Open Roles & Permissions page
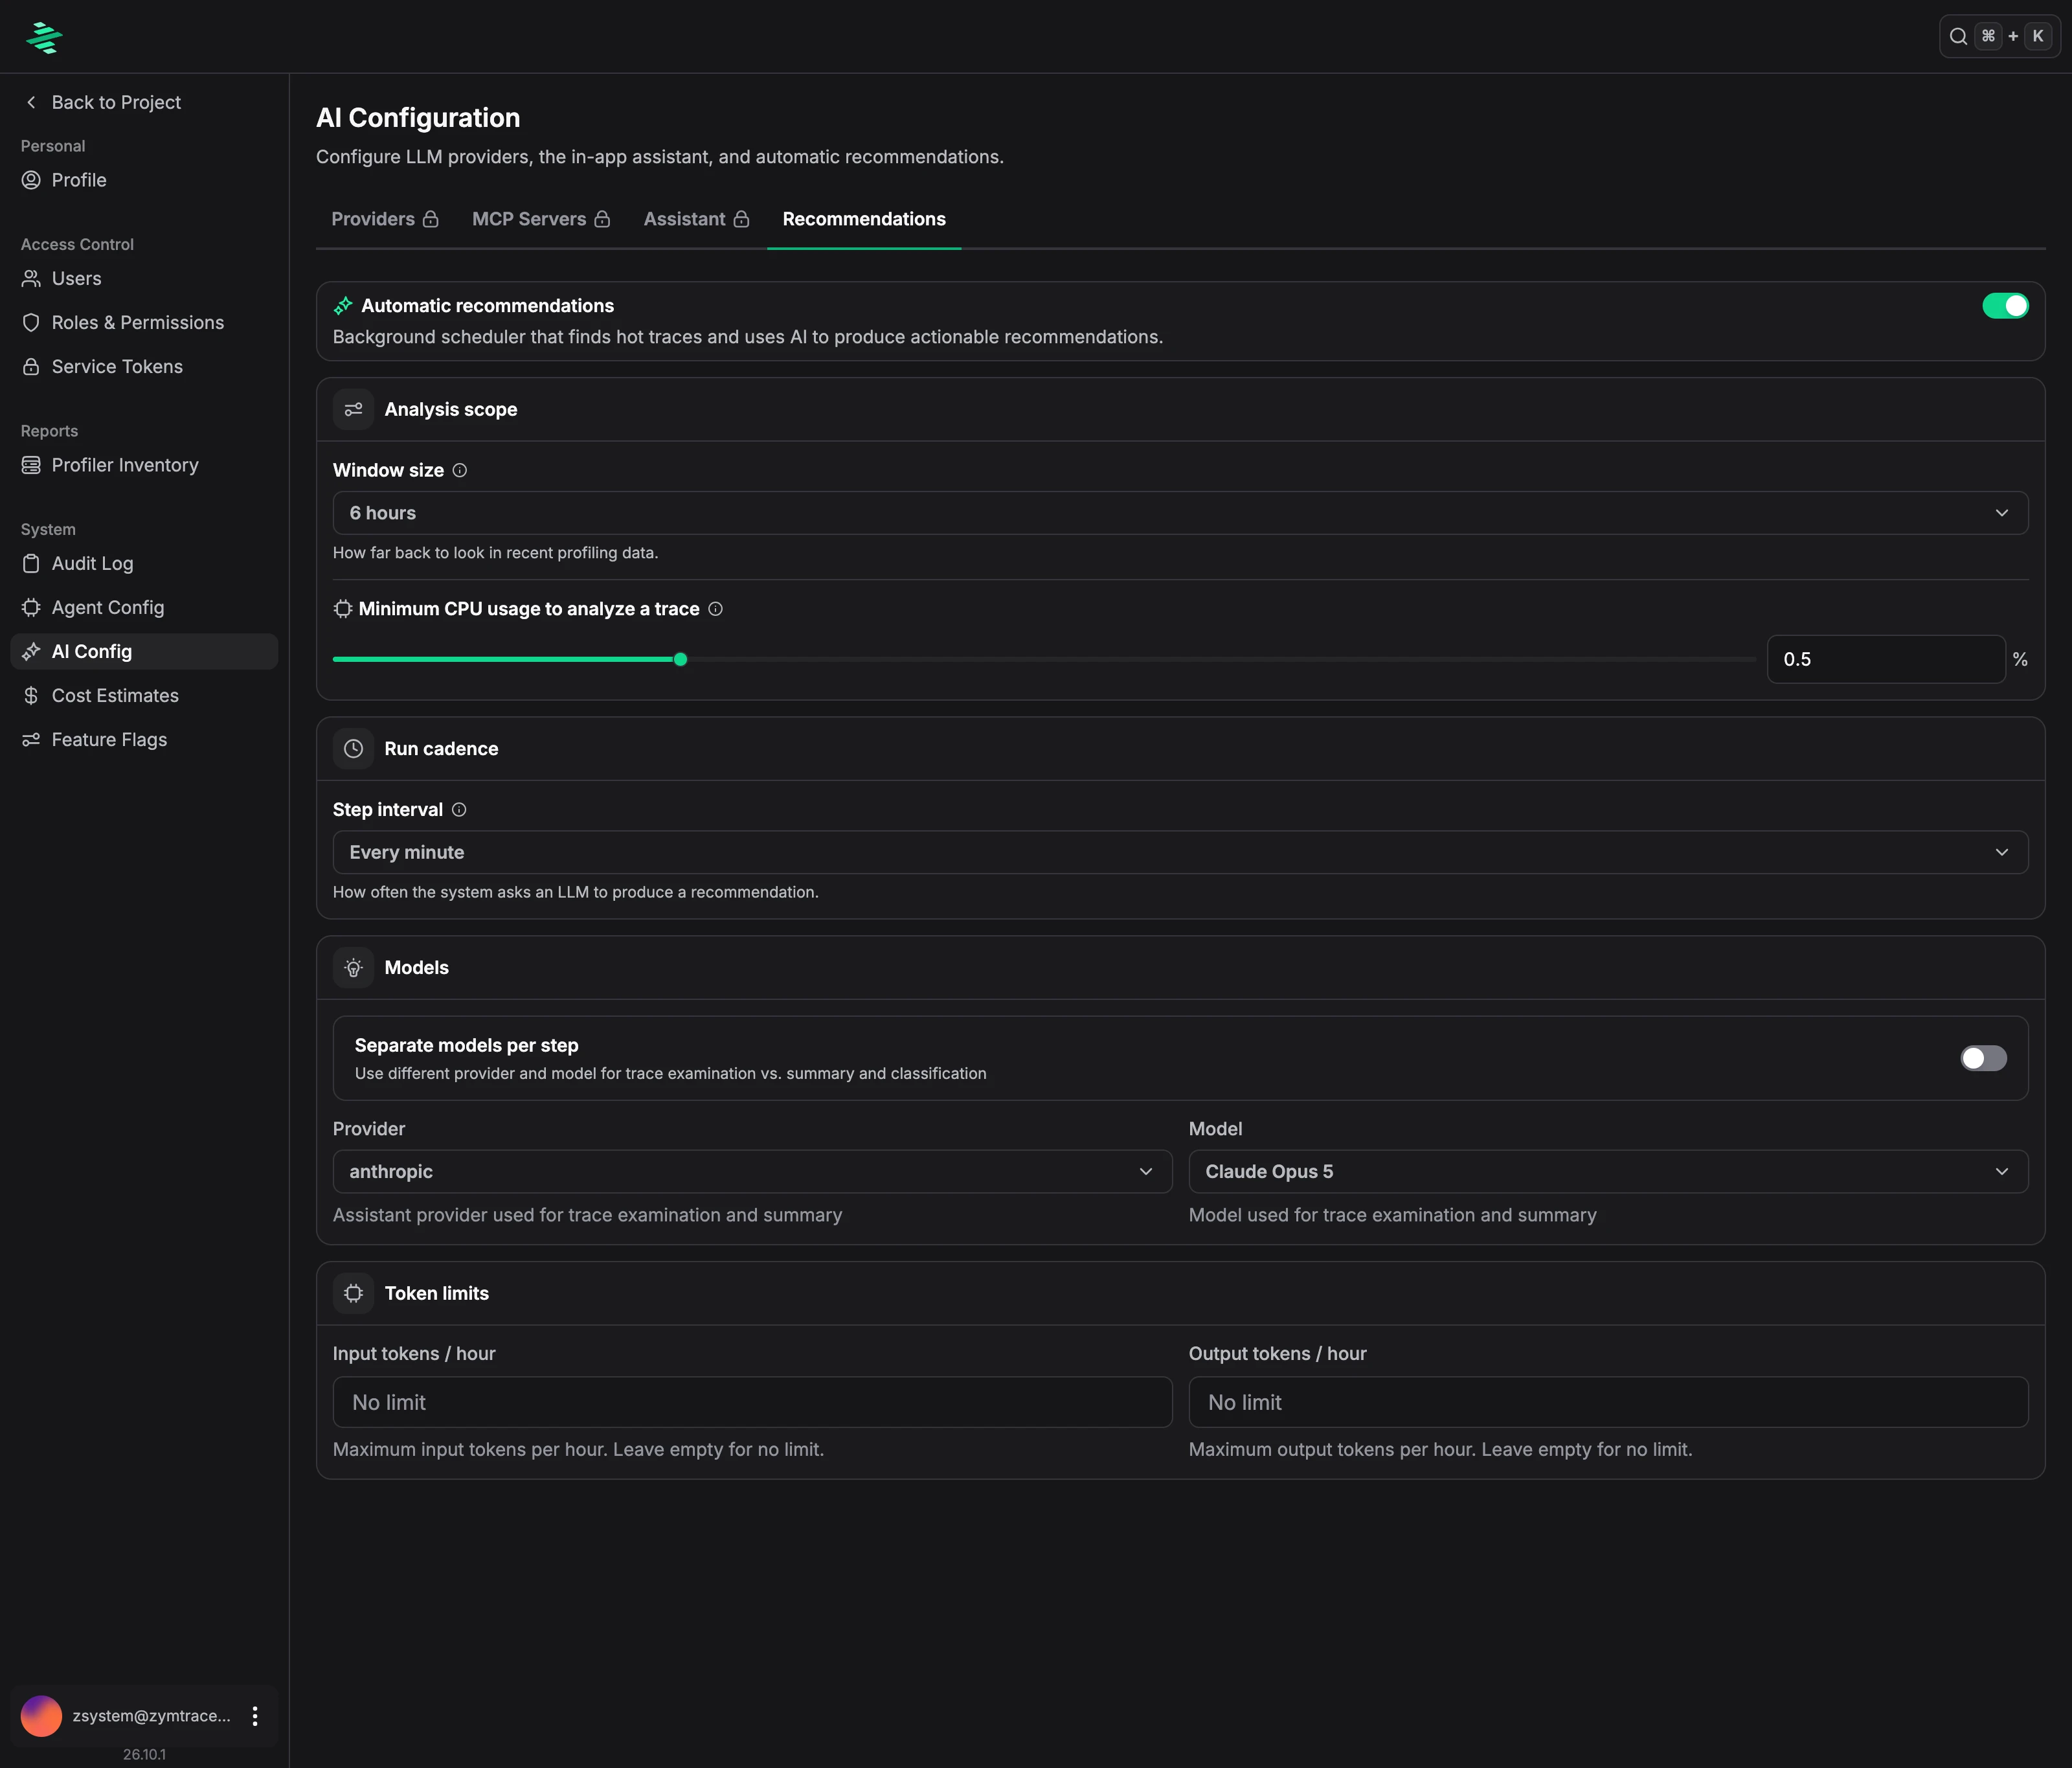 click(144, 322)
